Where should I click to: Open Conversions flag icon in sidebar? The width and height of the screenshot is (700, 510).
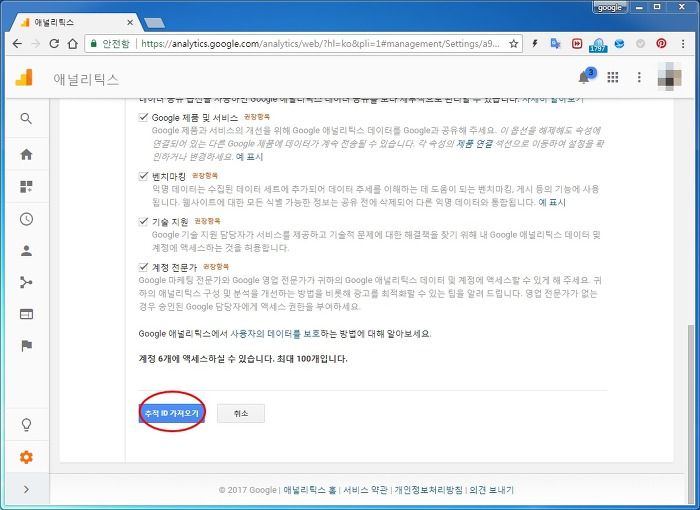click(x=26, y=346)
